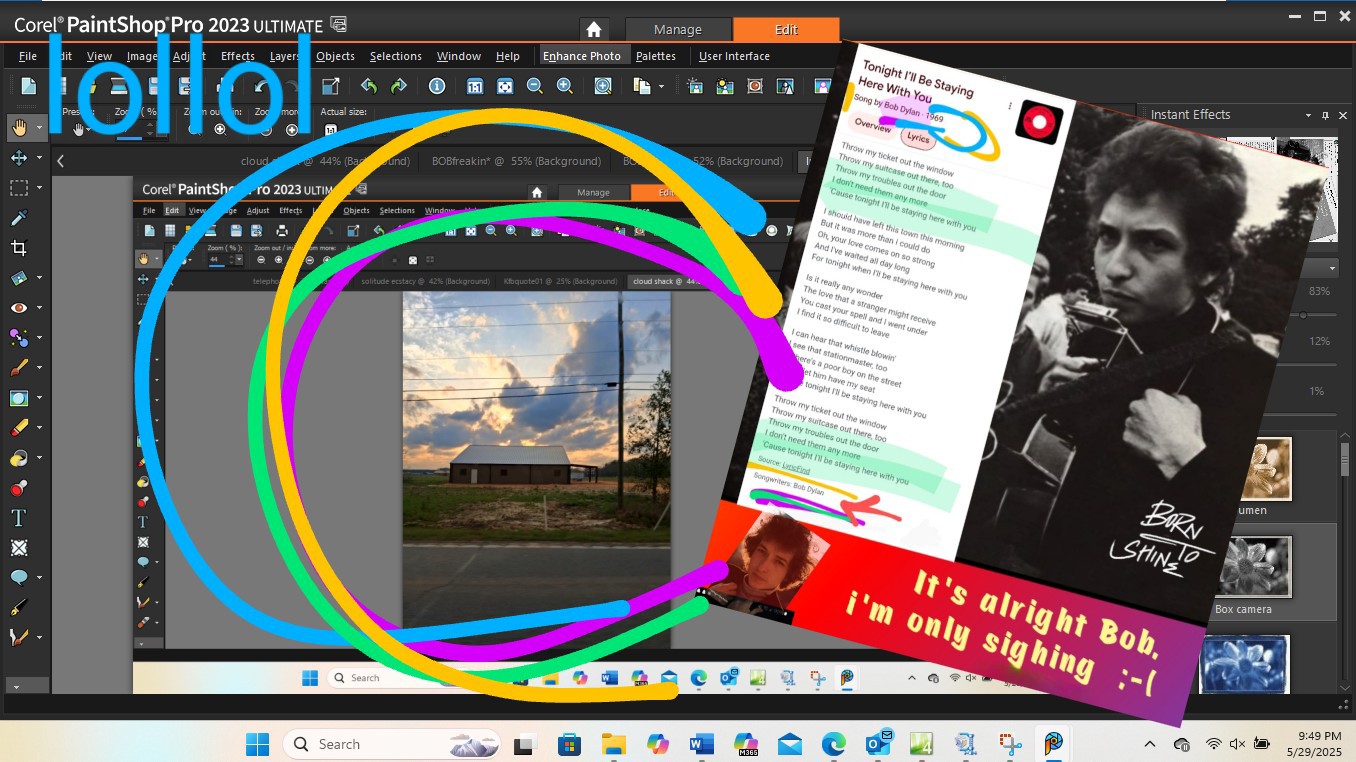Image resolution: width=1356 pixels, height=762 pixels.
Task: Select the Pen nib tool
Action: 19,607
